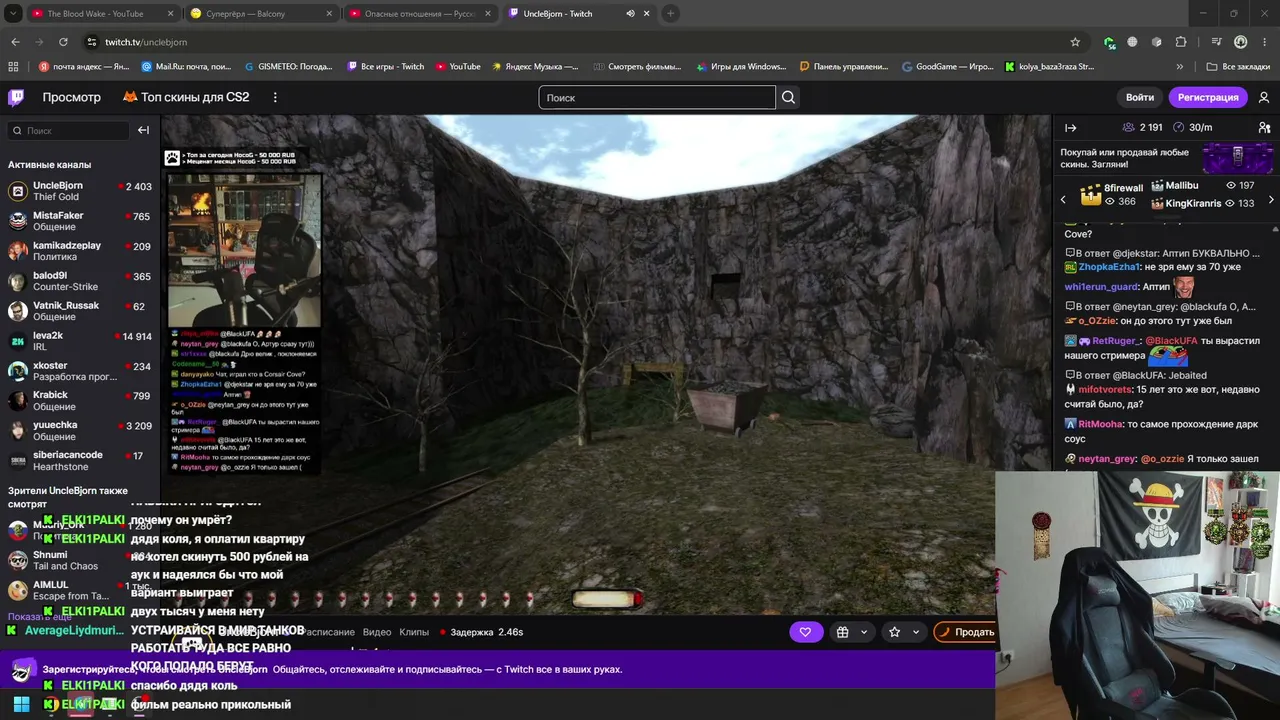Open the Клипы channel tab

[414, 632]
